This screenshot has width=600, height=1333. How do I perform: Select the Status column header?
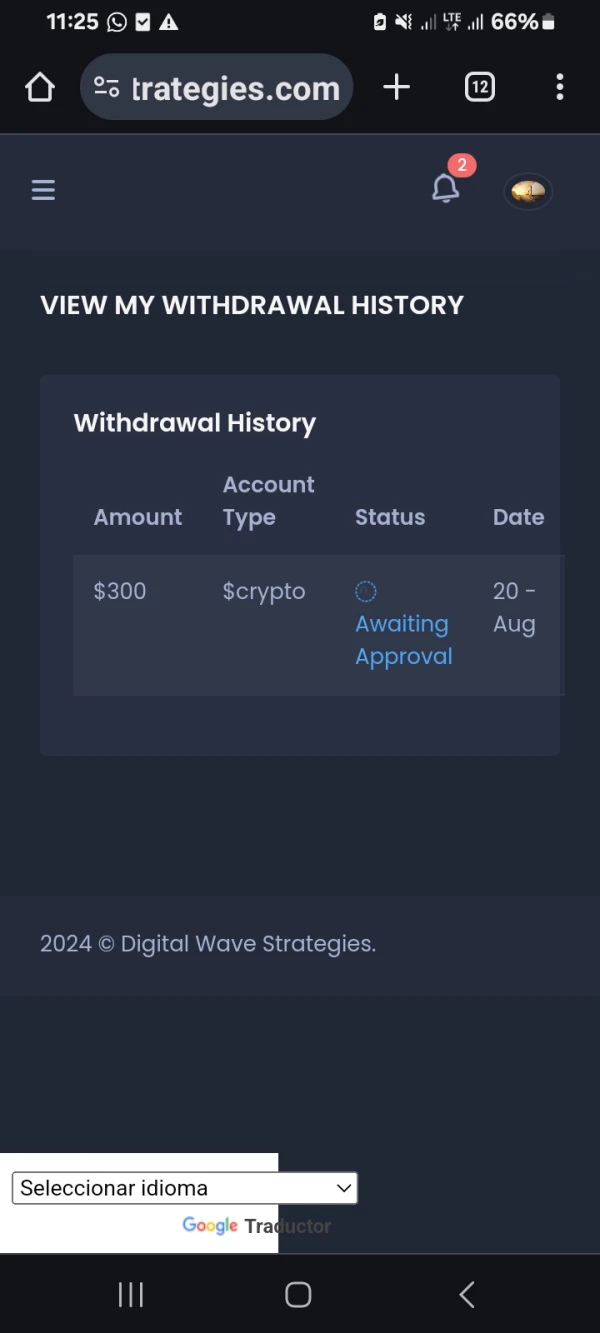click(390, 517)
